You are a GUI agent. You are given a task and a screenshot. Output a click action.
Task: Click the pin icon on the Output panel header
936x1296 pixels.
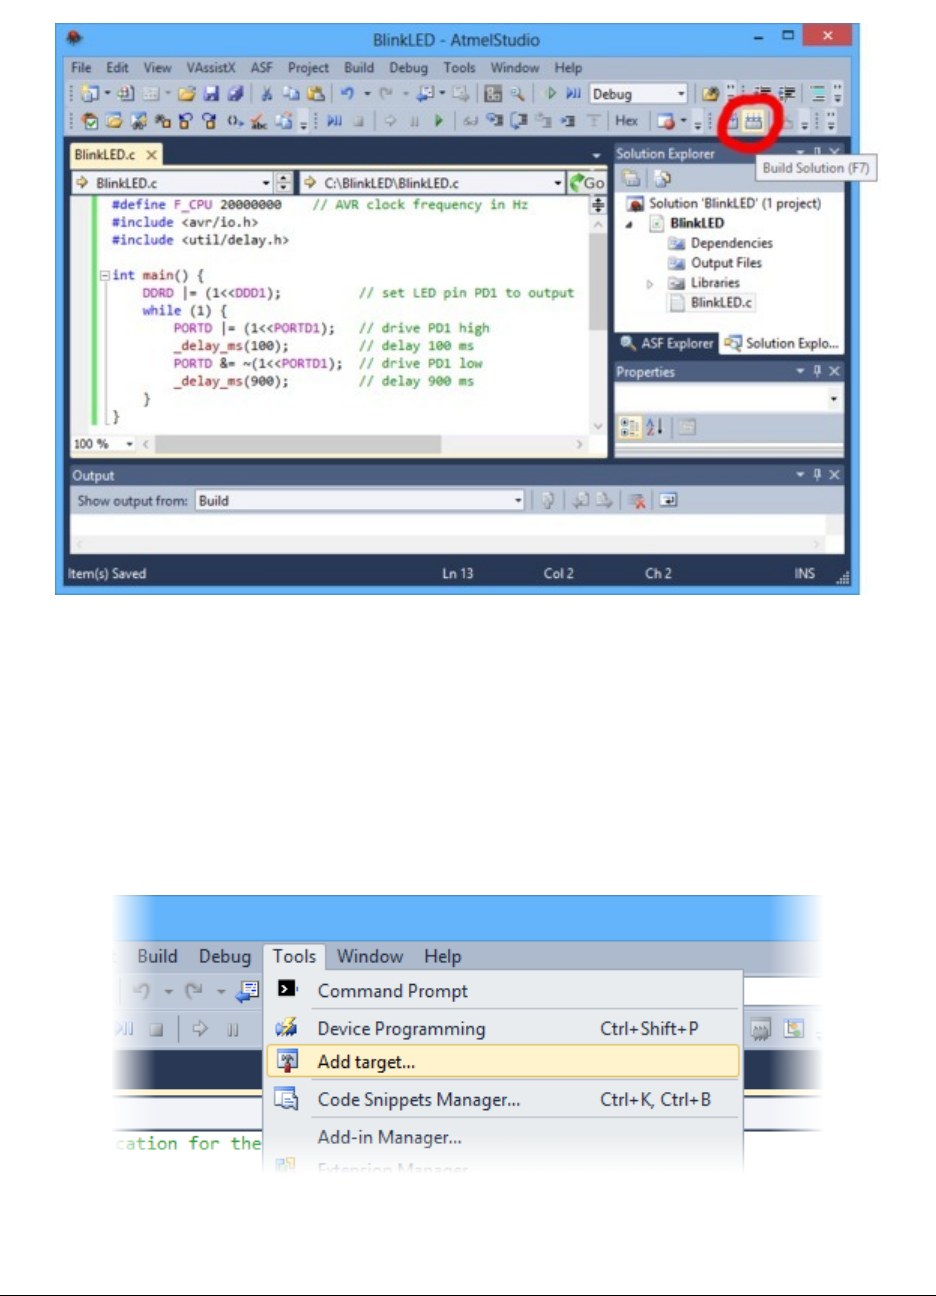[x=817, y=475]
